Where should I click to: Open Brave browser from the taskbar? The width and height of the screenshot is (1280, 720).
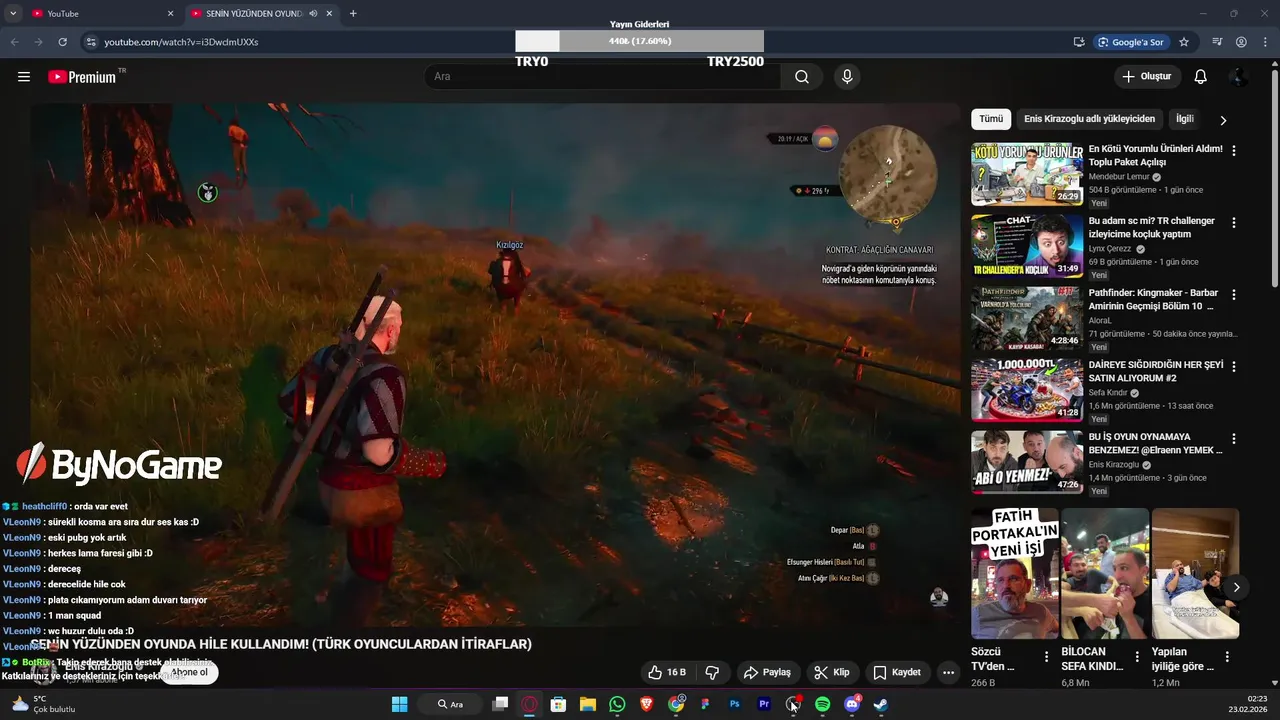(646, 704)
